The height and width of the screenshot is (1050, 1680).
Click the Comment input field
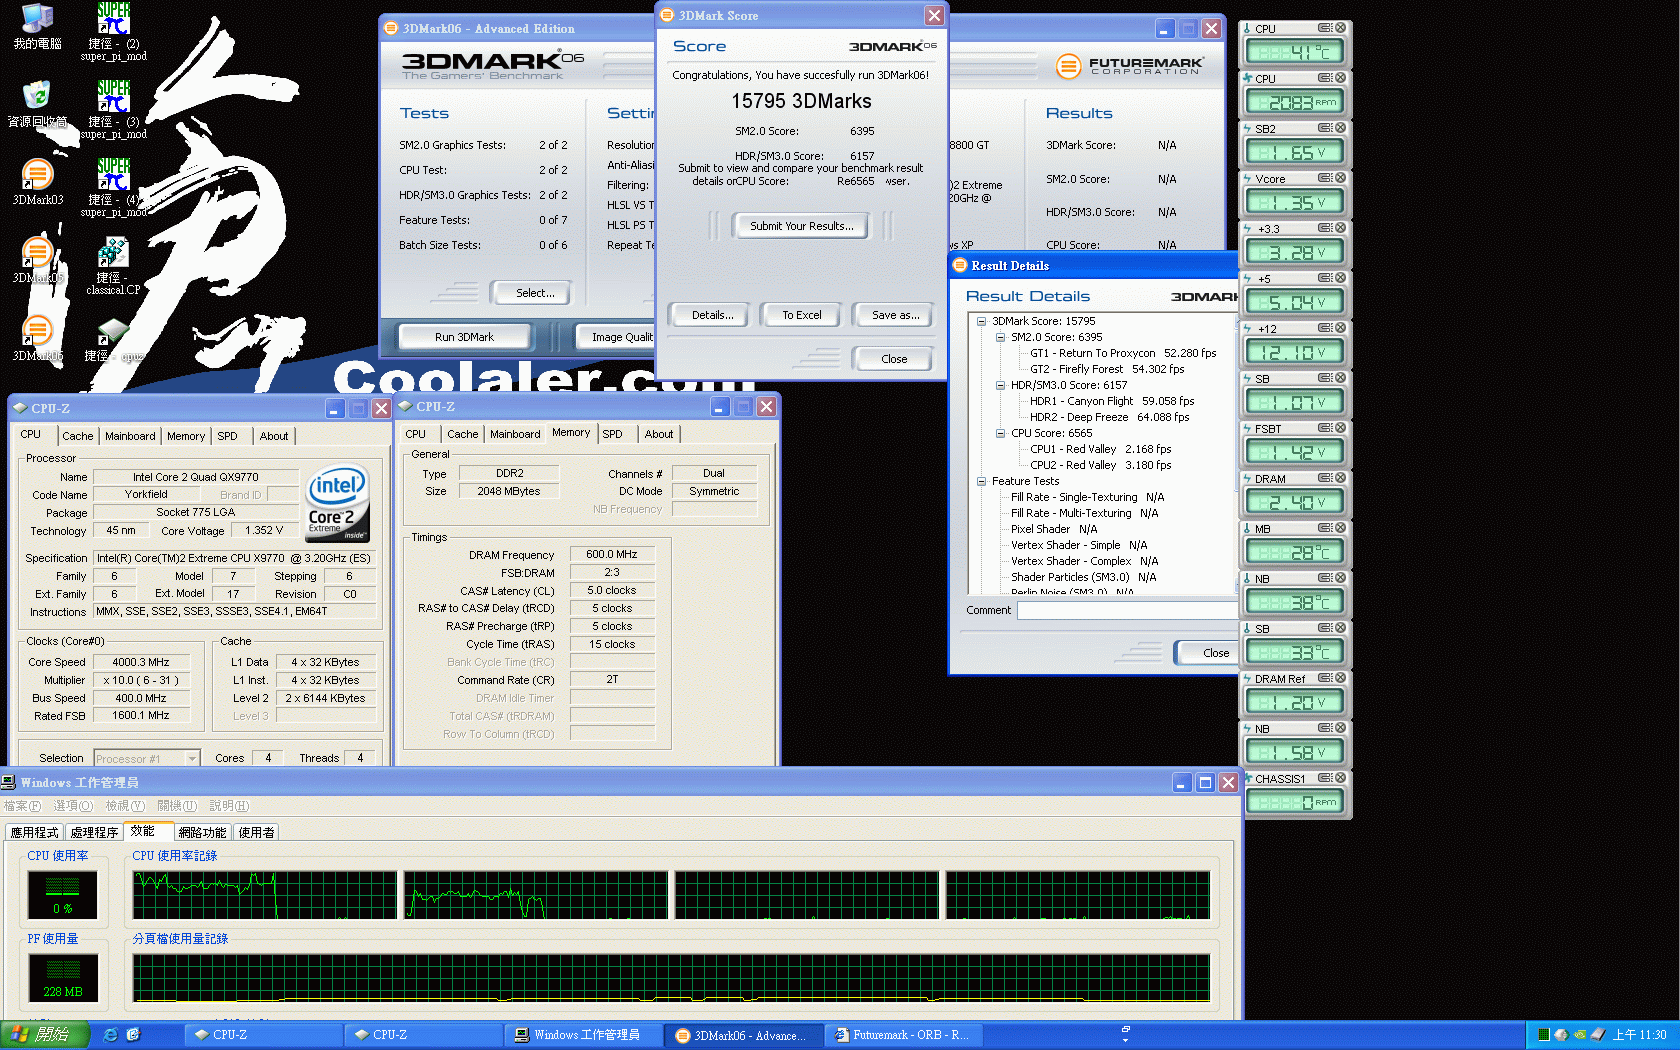point(1126,610)
